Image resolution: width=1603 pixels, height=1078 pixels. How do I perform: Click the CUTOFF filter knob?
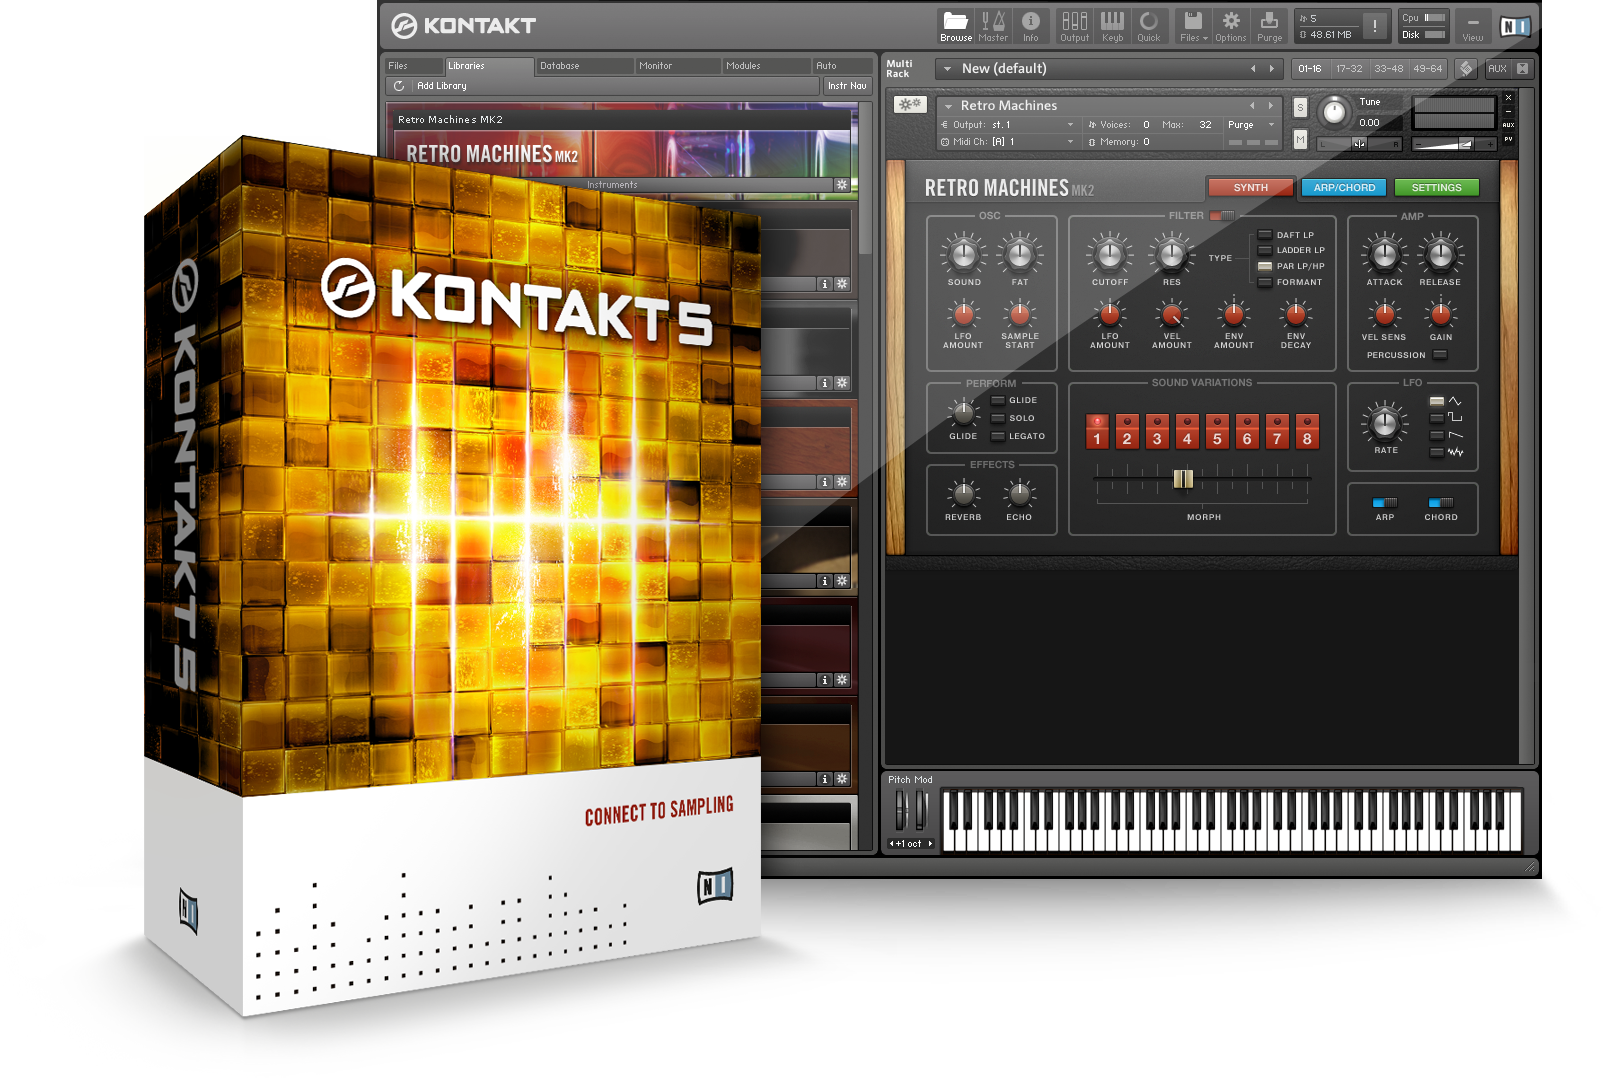click(x=1110, y=256)
